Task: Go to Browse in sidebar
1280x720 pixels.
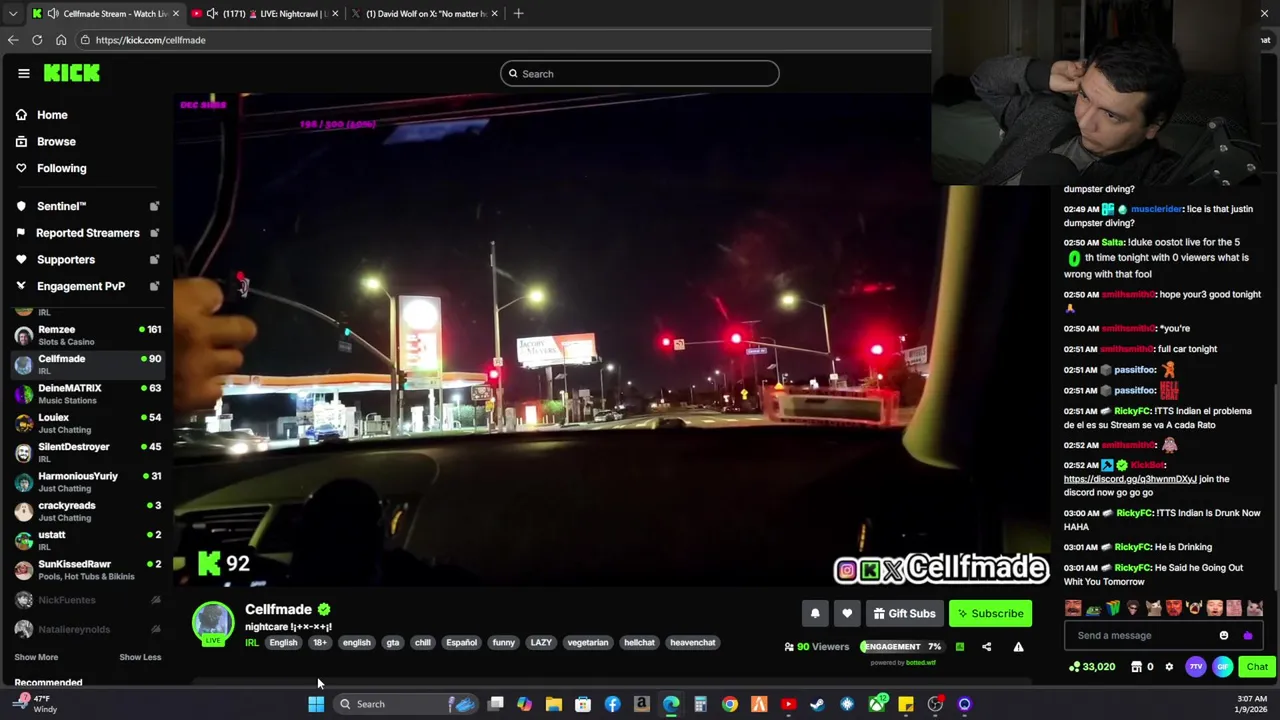Action: (x=56, y=142)
